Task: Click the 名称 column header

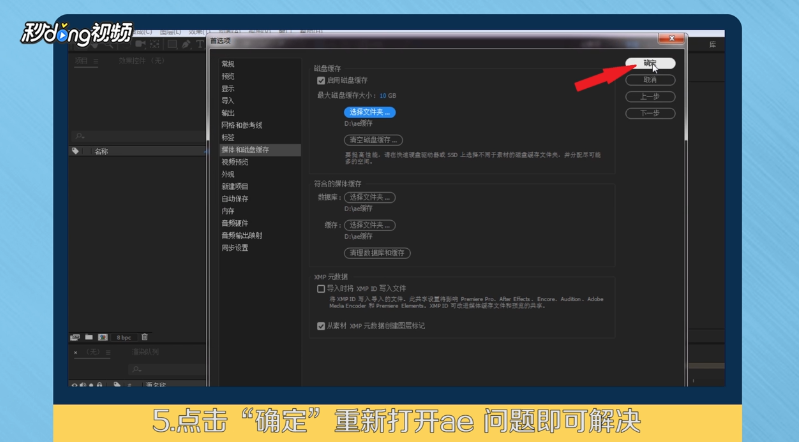Action: coord(101,151)
